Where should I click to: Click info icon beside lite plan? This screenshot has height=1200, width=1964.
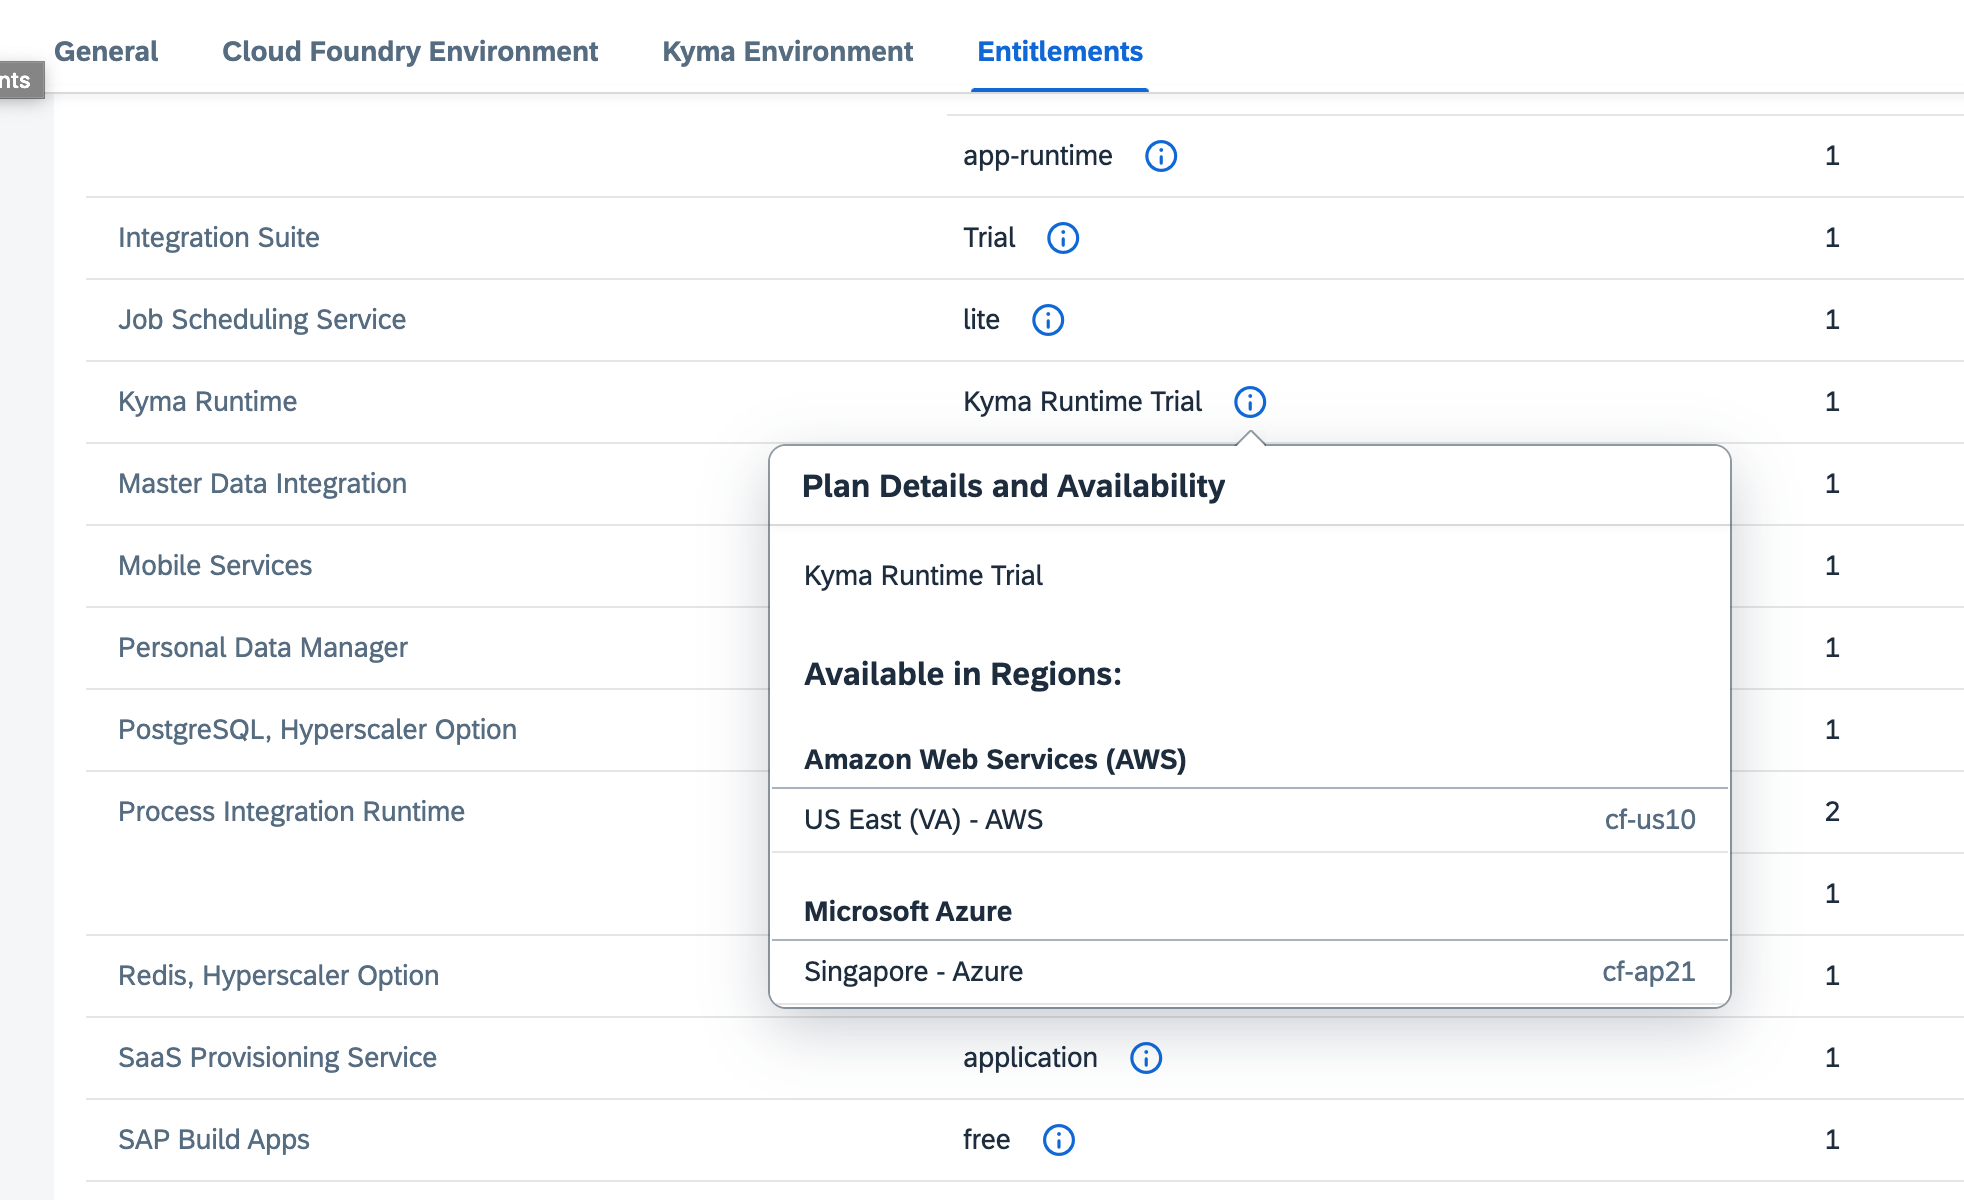click(1047, 320)
